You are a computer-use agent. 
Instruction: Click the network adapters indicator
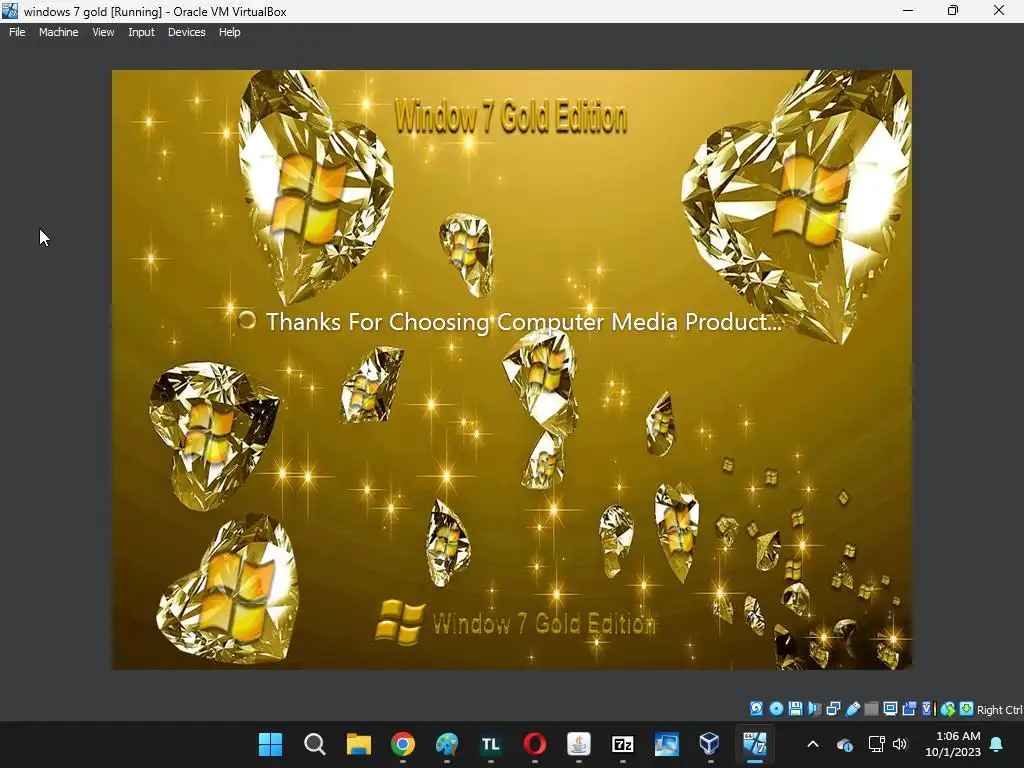click(x=833, y=709)
